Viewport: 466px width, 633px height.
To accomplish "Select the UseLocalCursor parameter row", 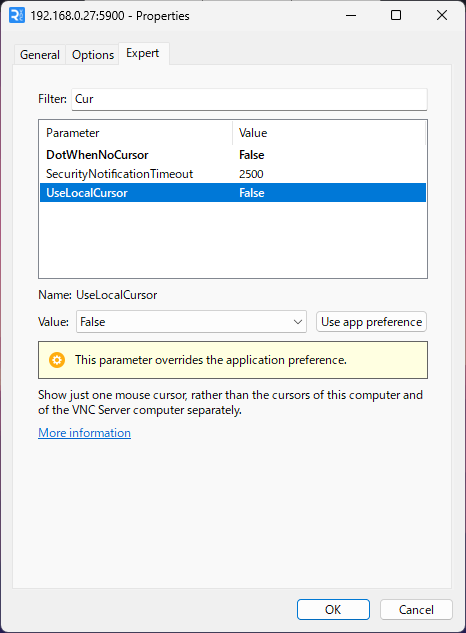I will coord(233,193).
